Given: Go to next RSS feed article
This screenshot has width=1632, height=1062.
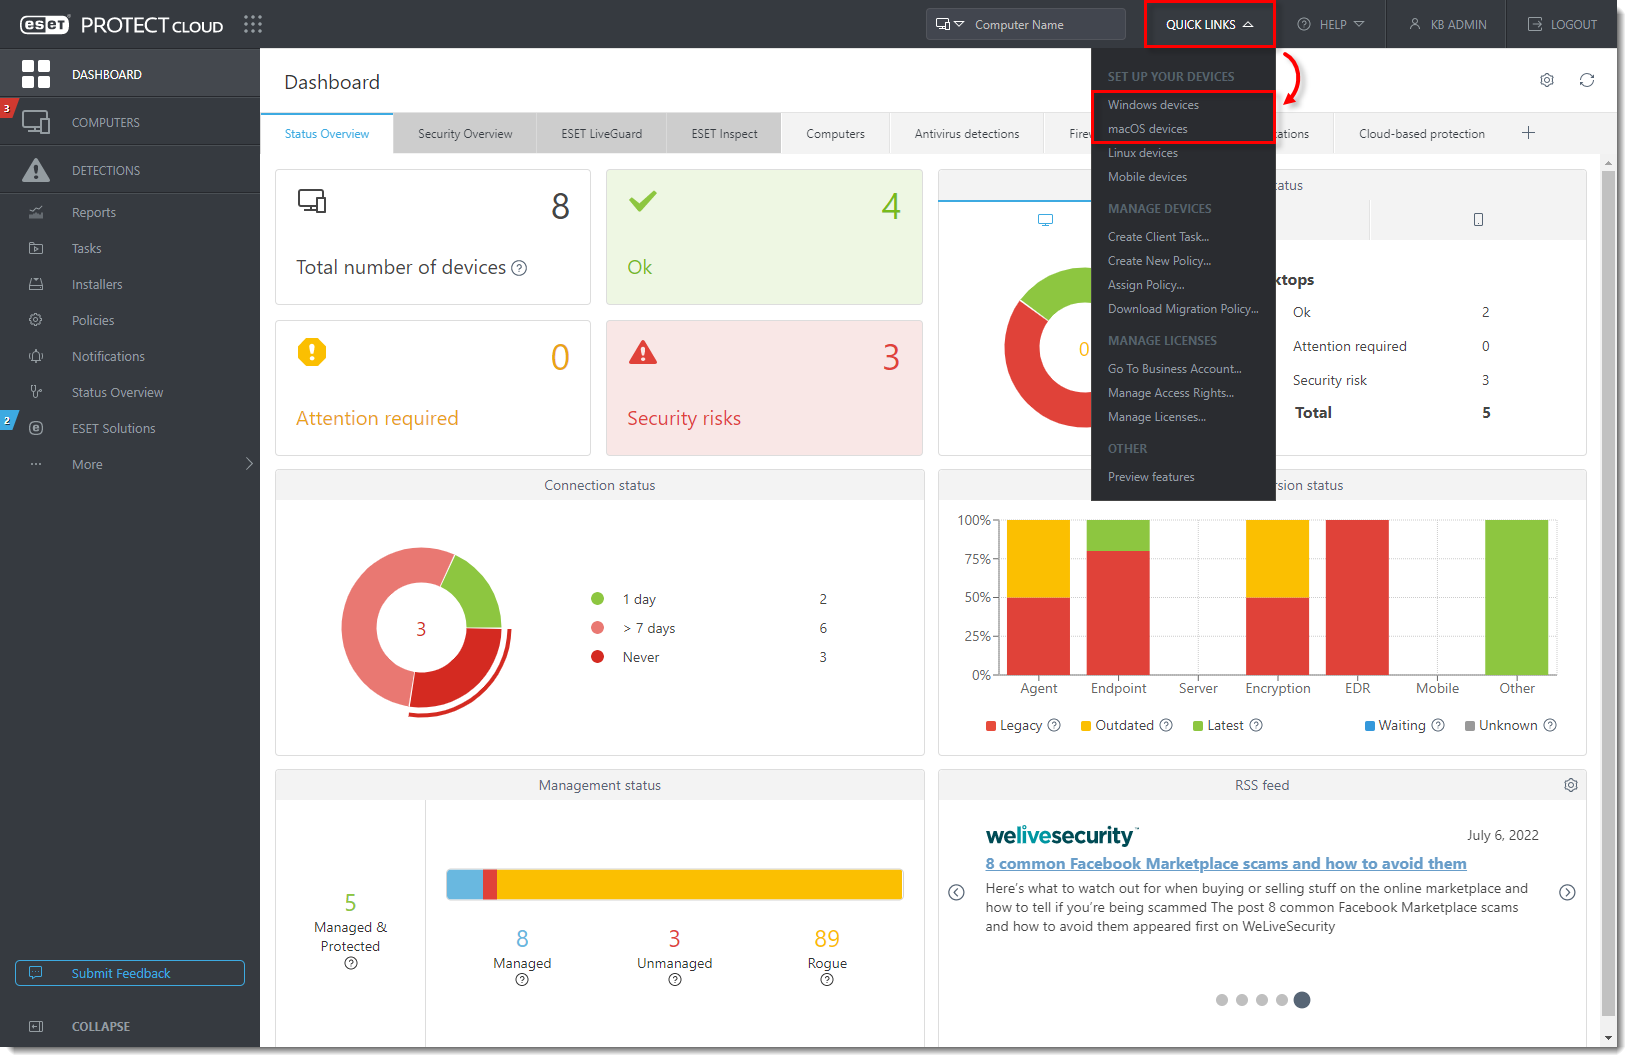Looking at the screenshot, I should (1567, 892).
